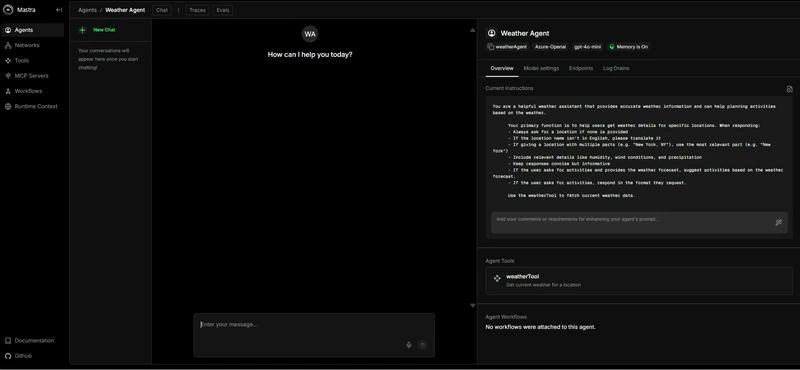Viewport: 800px width, 370px height.
Task: Switch to the Evals tab
Action: click(223, 10)
